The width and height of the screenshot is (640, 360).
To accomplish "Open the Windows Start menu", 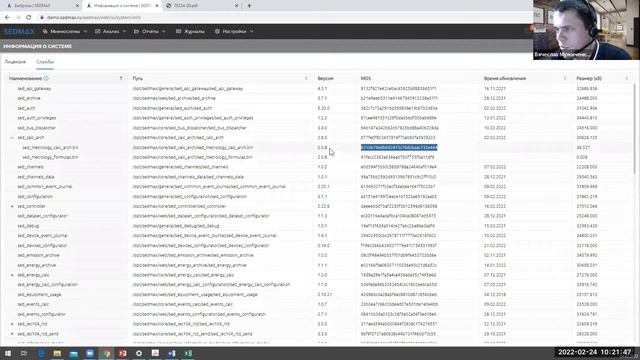I will (x=8, y=353).
